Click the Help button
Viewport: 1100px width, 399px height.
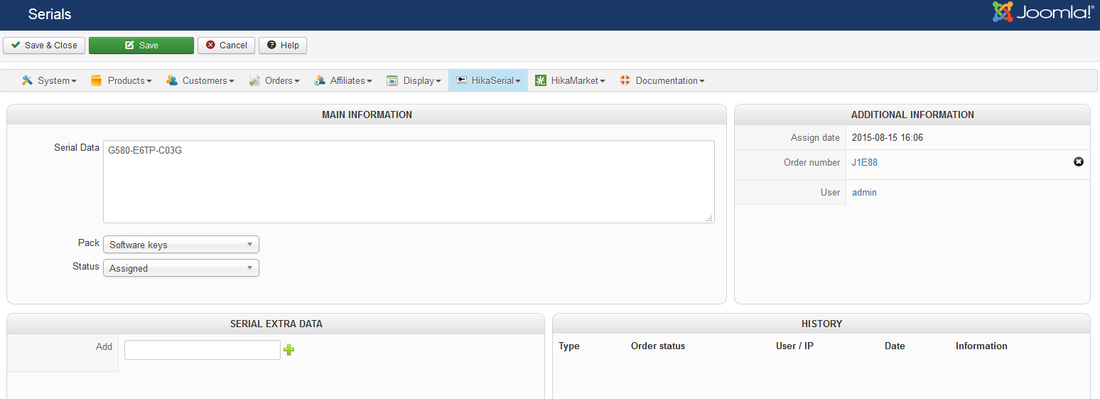pyautogui.click(x=283, y=45)
